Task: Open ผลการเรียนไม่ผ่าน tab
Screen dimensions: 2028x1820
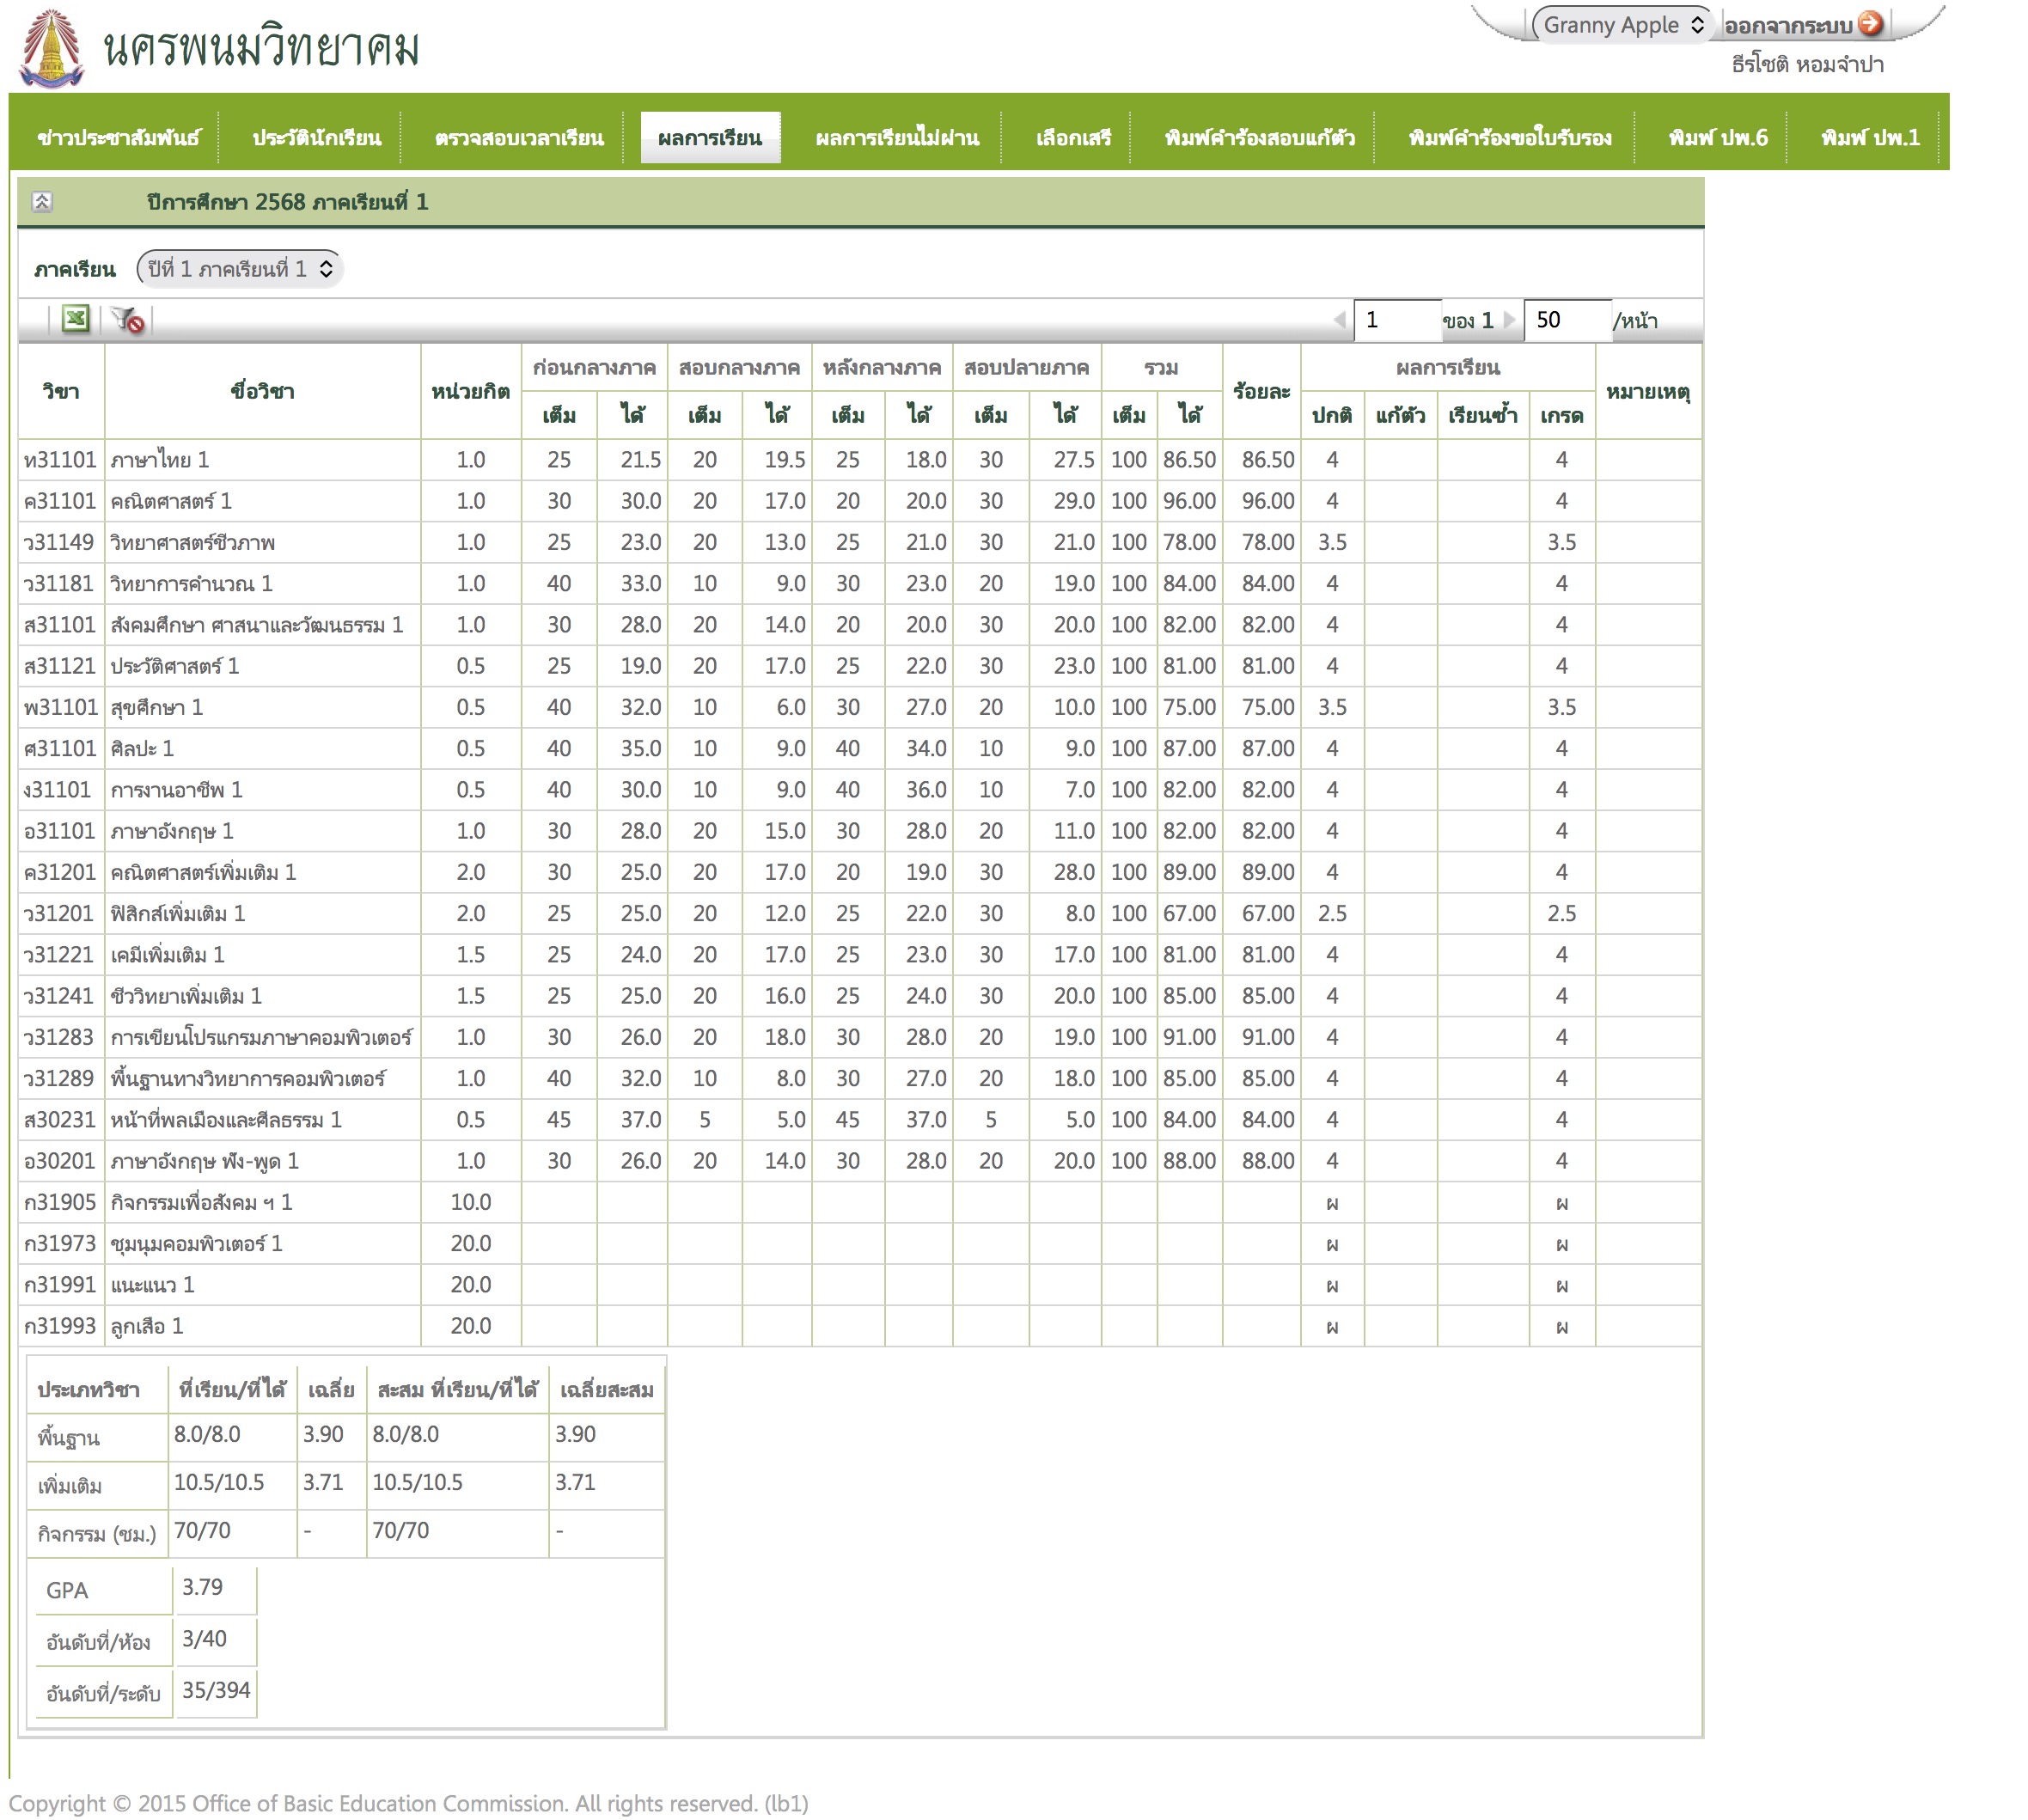Action: point(896,138)
